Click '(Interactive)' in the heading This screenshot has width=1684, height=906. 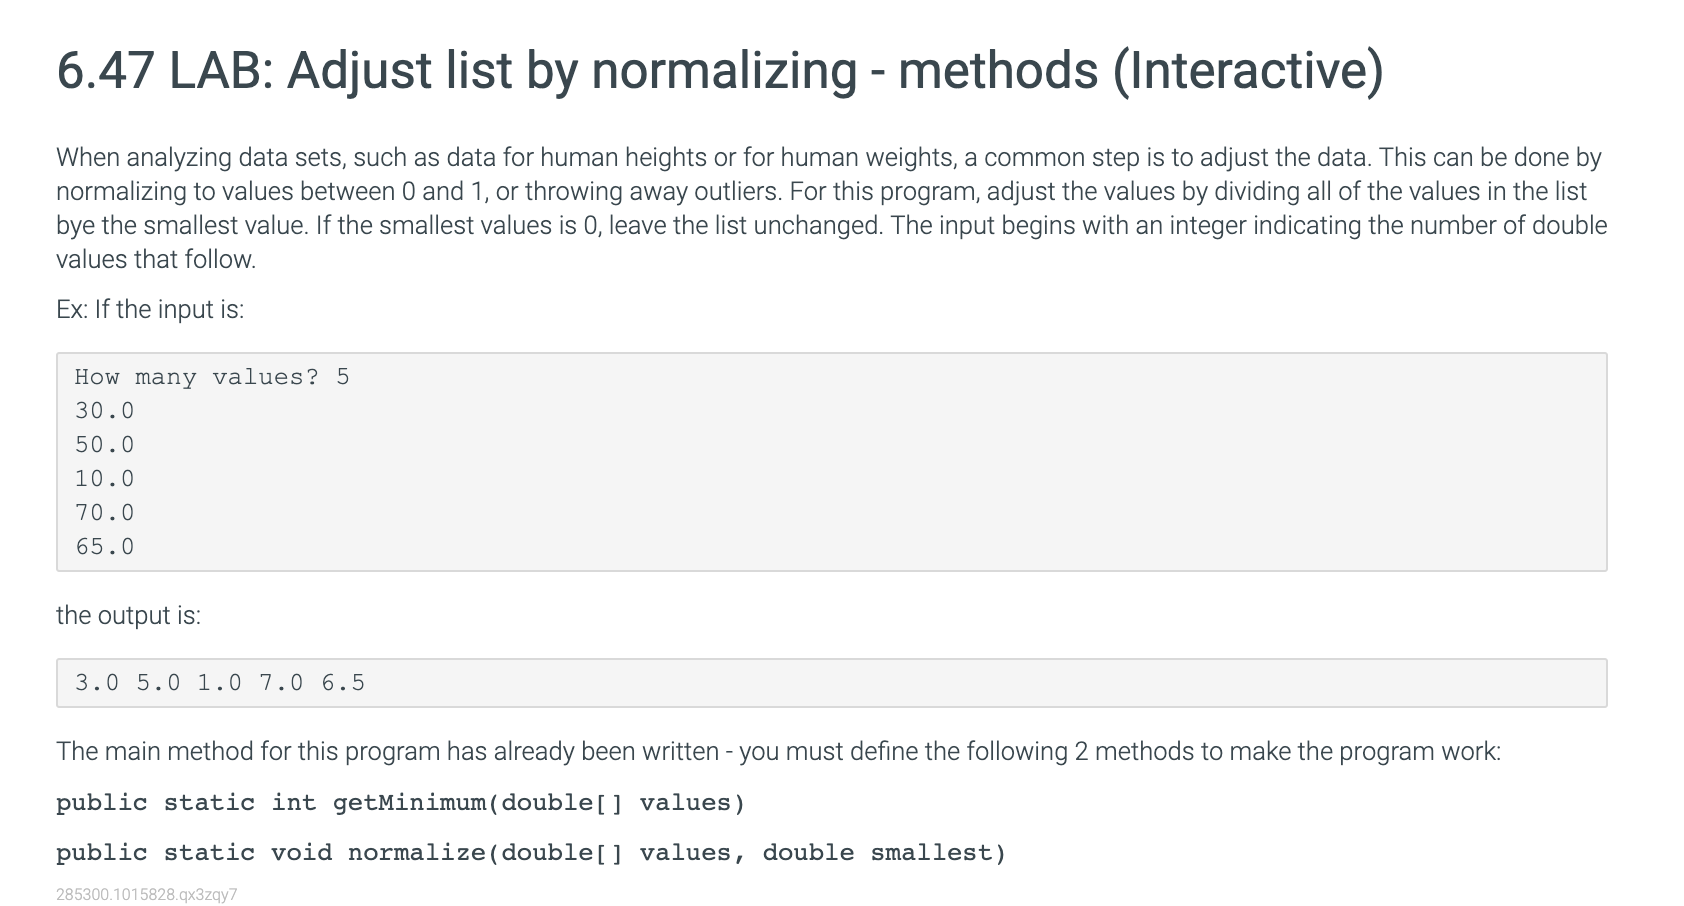pyautogui.click(x=1248, y=71)
